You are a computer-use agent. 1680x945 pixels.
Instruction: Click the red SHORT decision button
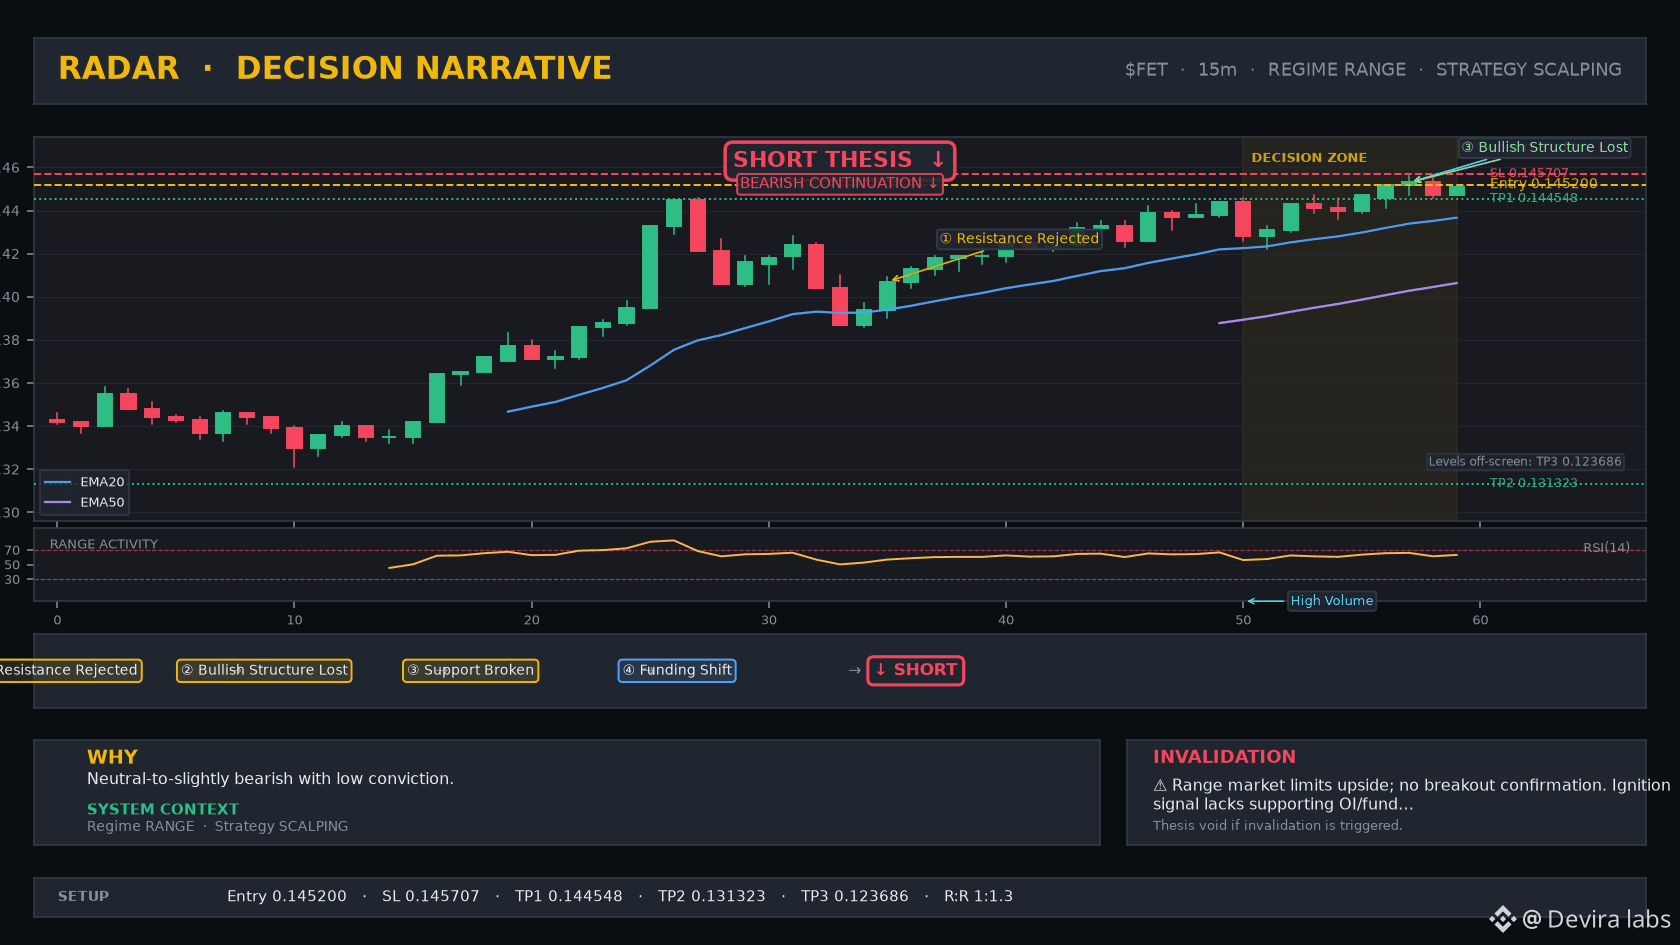(915, 670)
